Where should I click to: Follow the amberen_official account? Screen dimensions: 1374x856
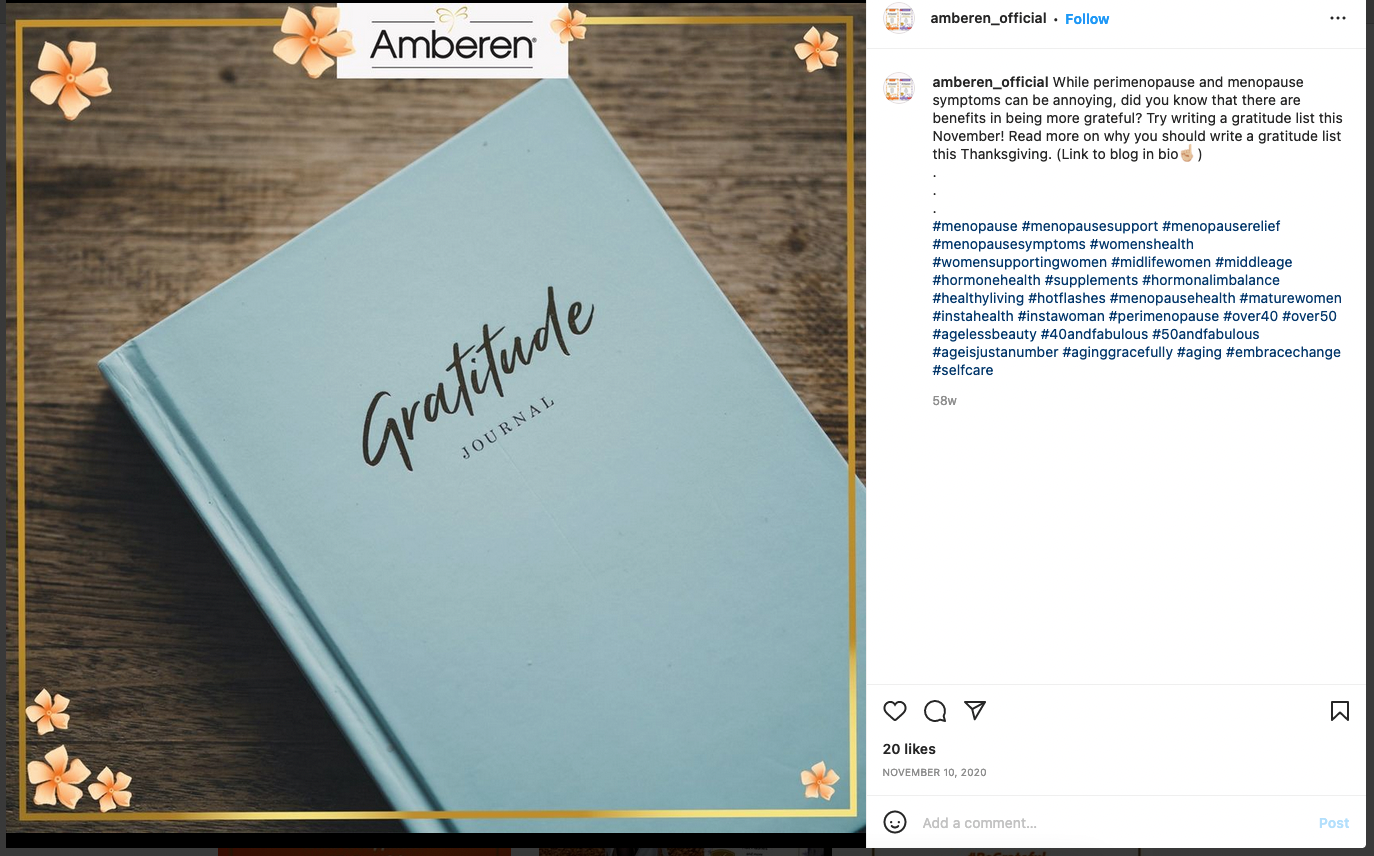[x=1087, y=19]
